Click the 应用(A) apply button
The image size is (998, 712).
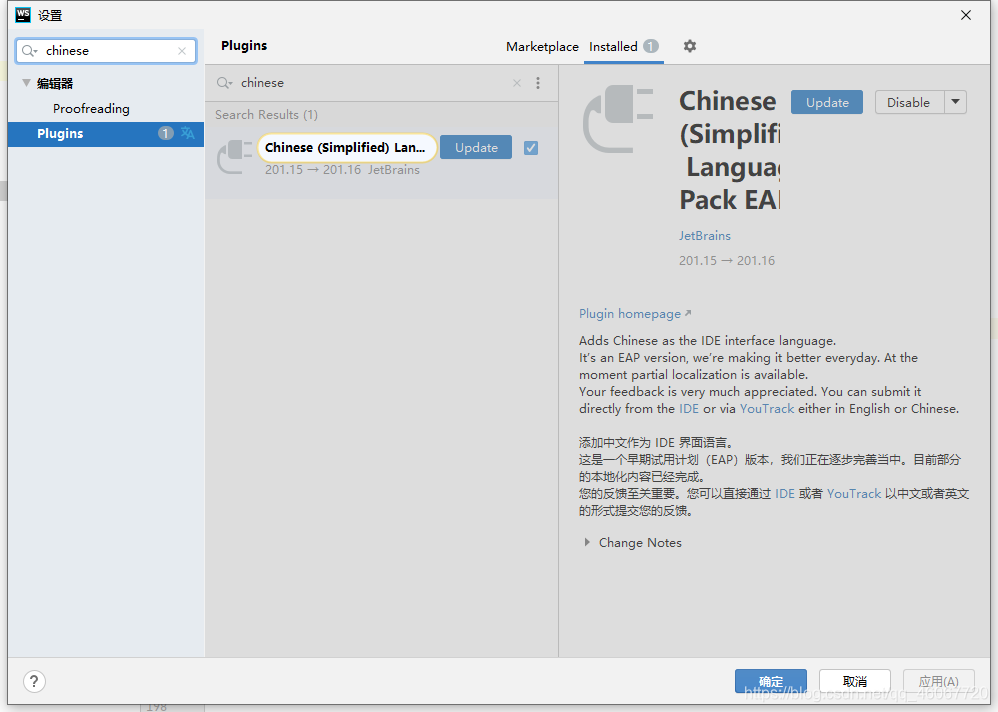939,681
